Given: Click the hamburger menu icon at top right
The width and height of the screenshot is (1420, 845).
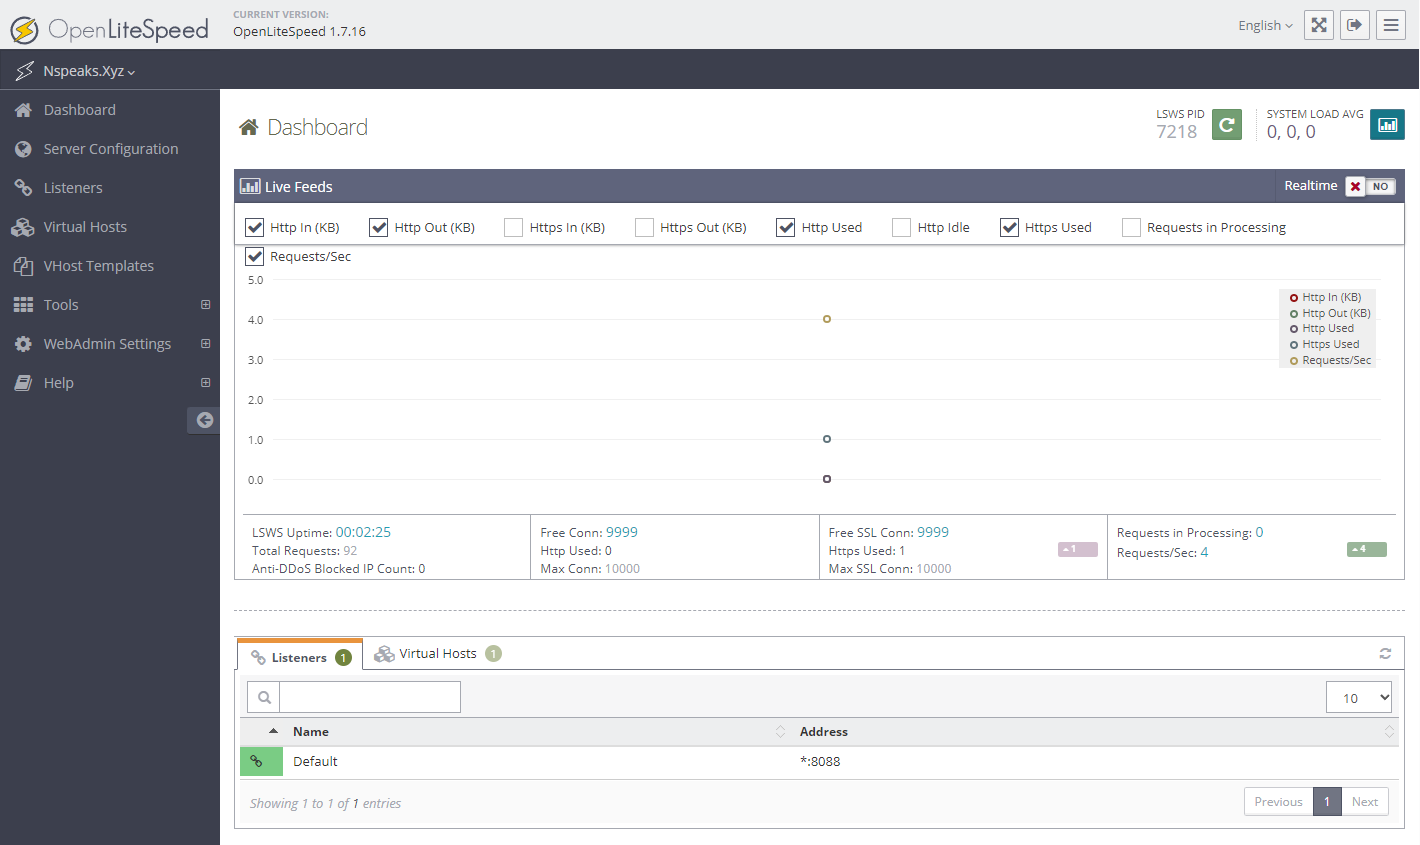Looking at the screenshot, I should [1391, 25].
